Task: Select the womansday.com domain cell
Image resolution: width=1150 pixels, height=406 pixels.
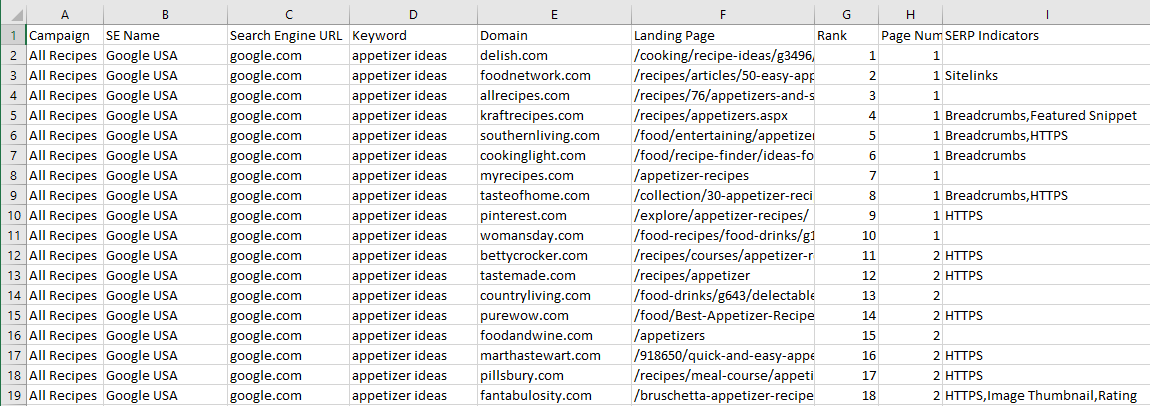Action: pos(554,235)
